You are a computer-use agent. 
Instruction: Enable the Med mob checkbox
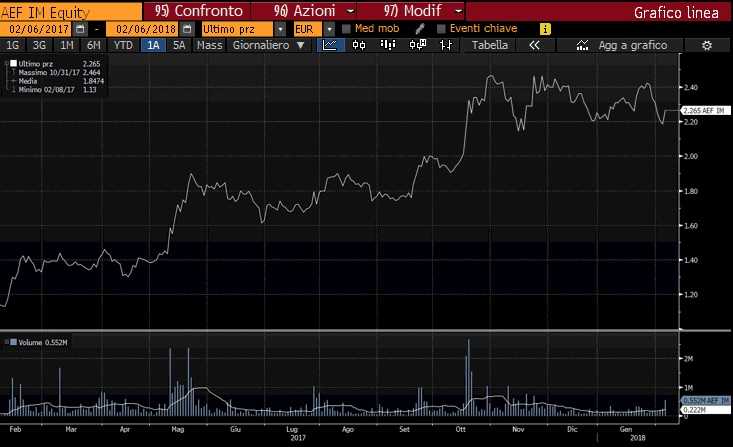[346, 29]
